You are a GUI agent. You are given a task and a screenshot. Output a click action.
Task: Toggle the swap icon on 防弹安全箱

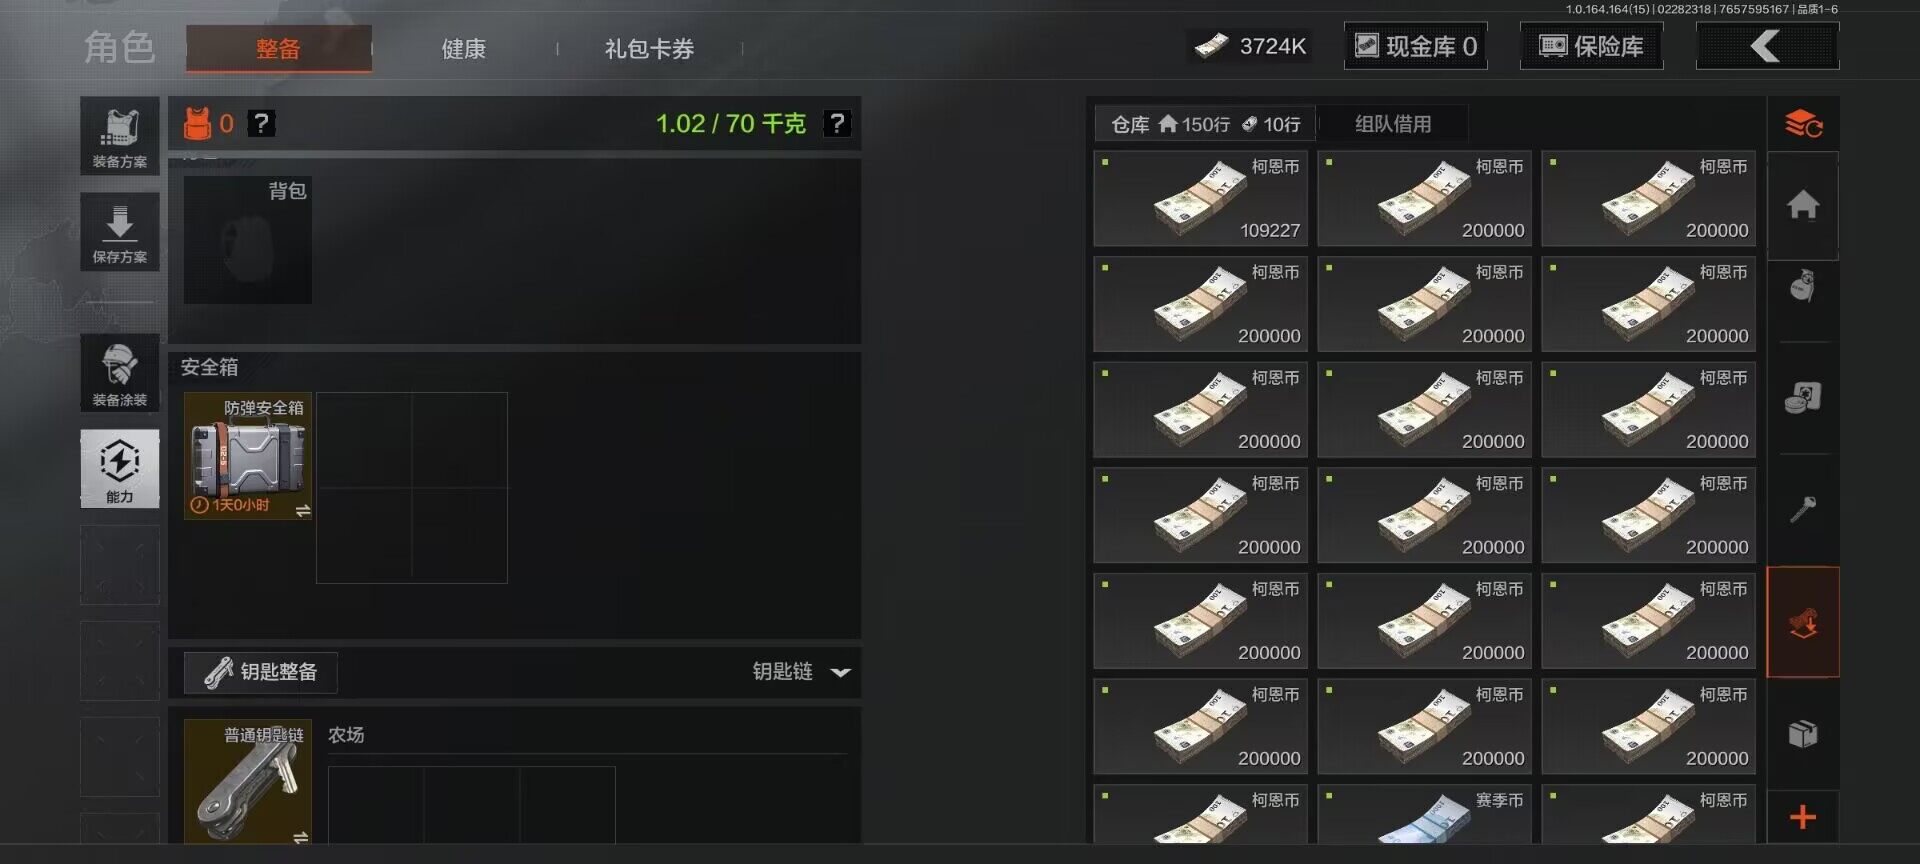[303, 510]
